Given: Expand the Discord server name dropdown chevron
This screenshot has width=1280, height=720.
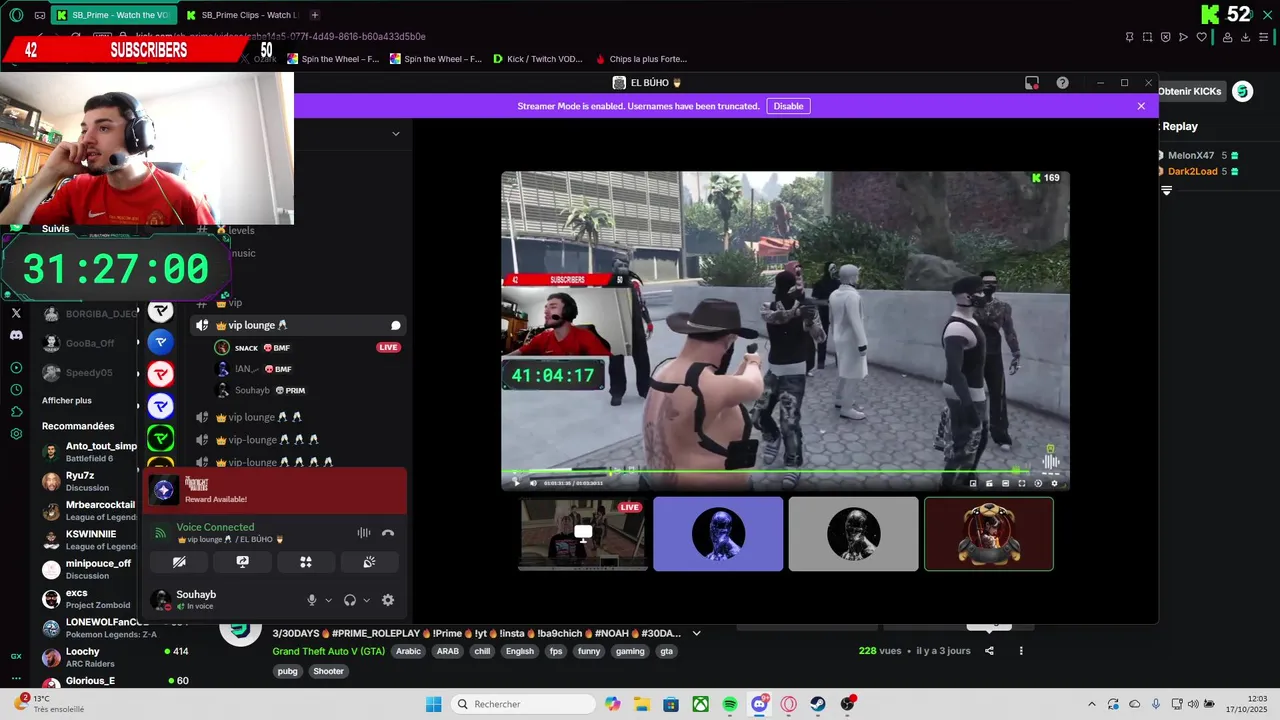Looking at the screenshot, I should 396,133.
